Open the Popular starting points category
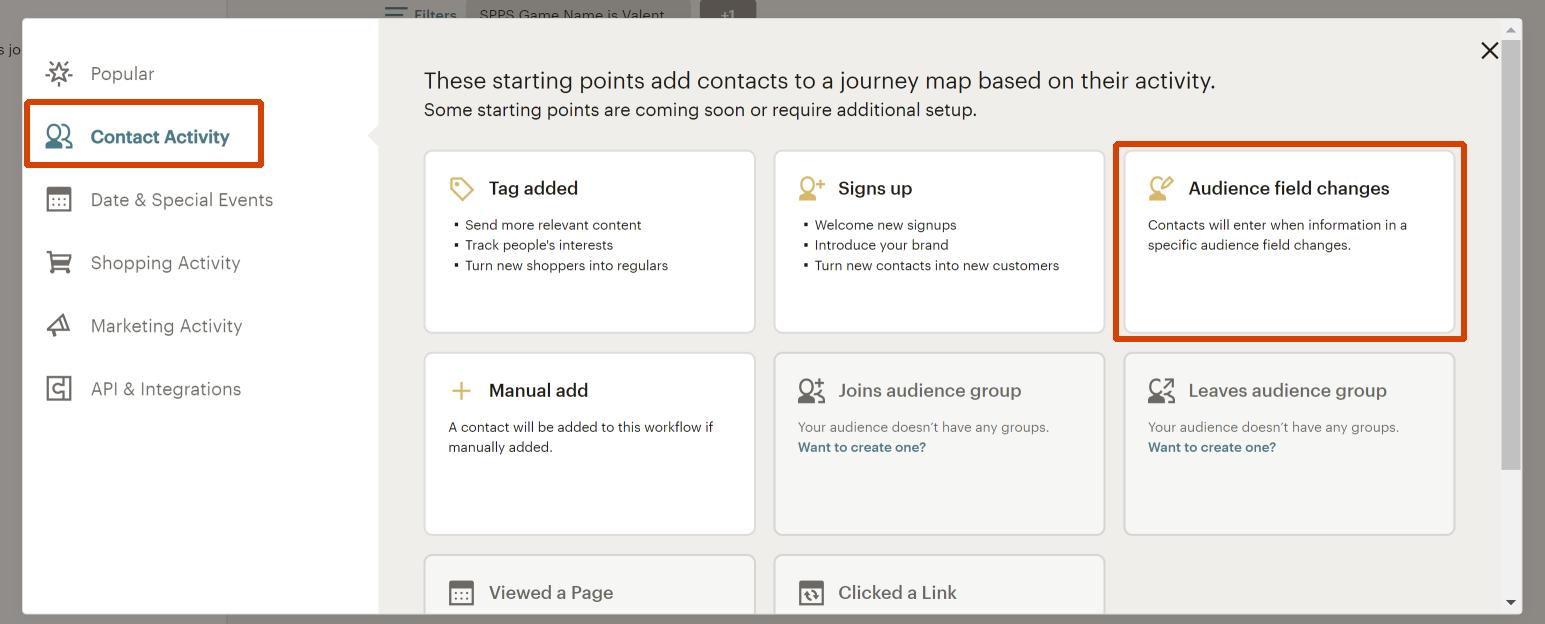The image size is (1545, 624). 122,74
